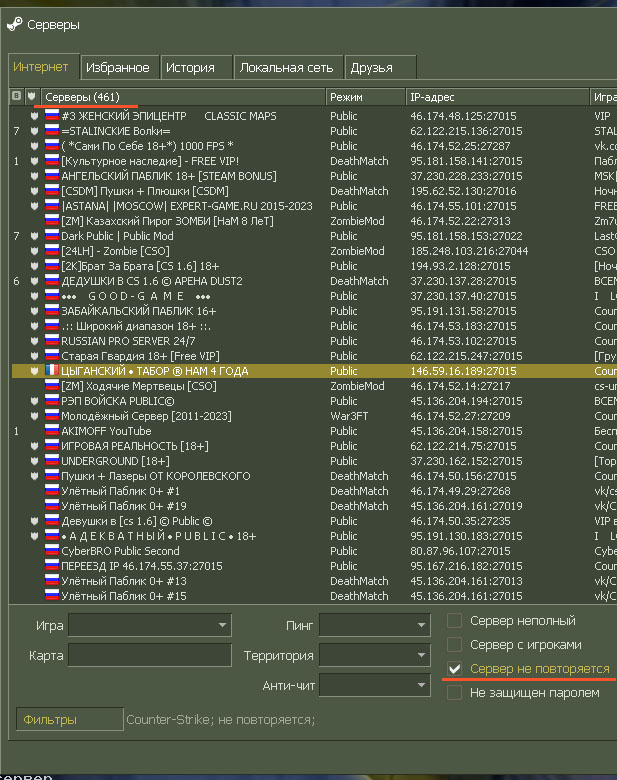Click Russian flag on Dark Public row
The image size is (617, 780).
(52, 236)
